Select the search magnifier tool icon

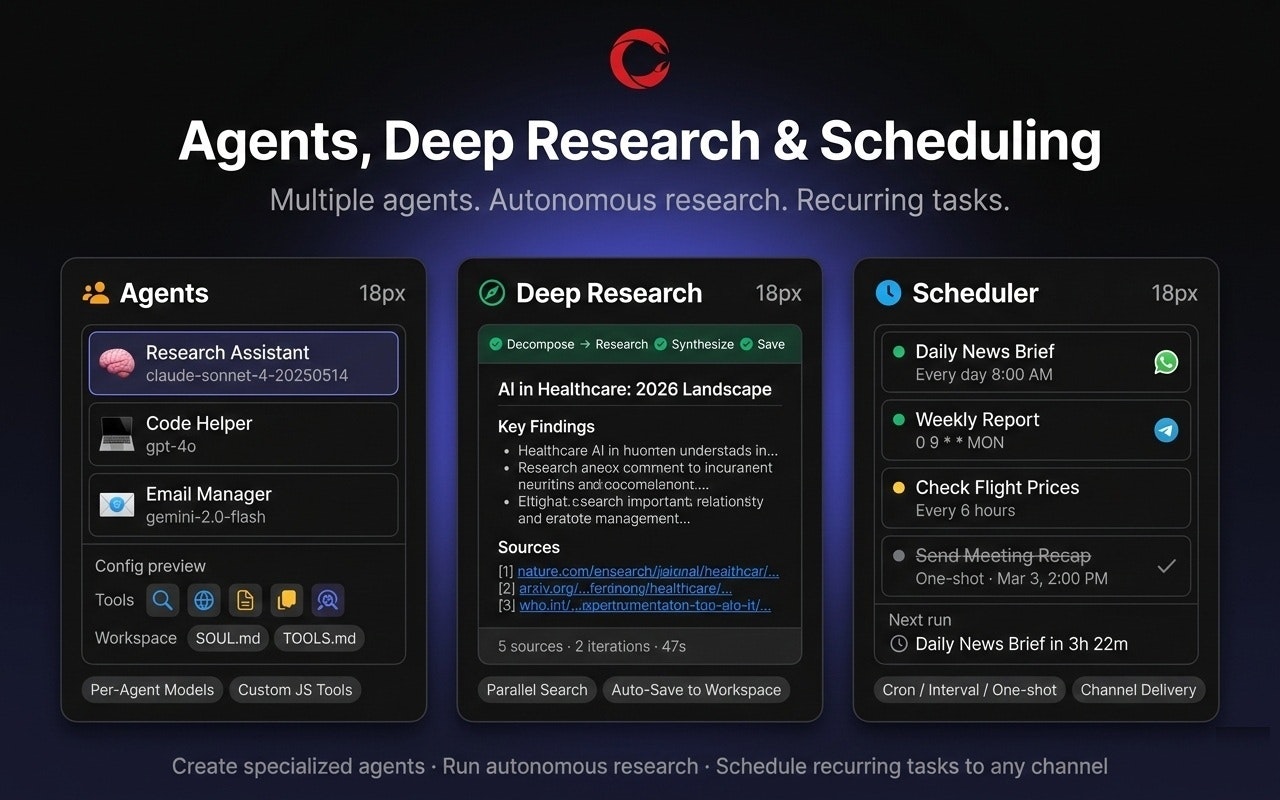pos(163,600)
